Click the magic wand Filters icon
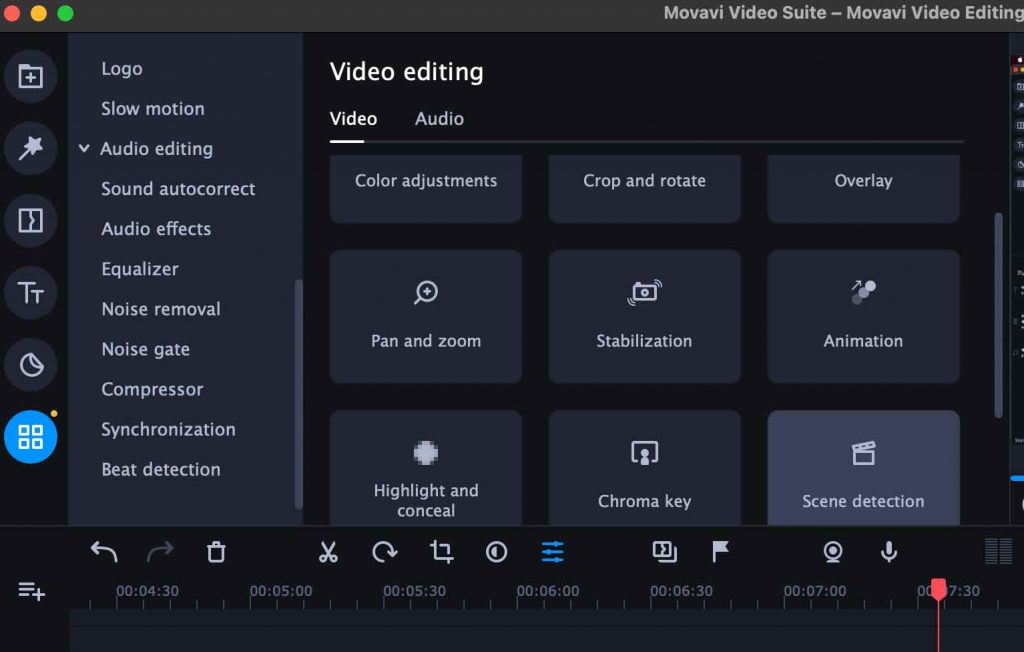Image resolution: width=1024 pixels, height=652 pixels. (x=31, y=149)
